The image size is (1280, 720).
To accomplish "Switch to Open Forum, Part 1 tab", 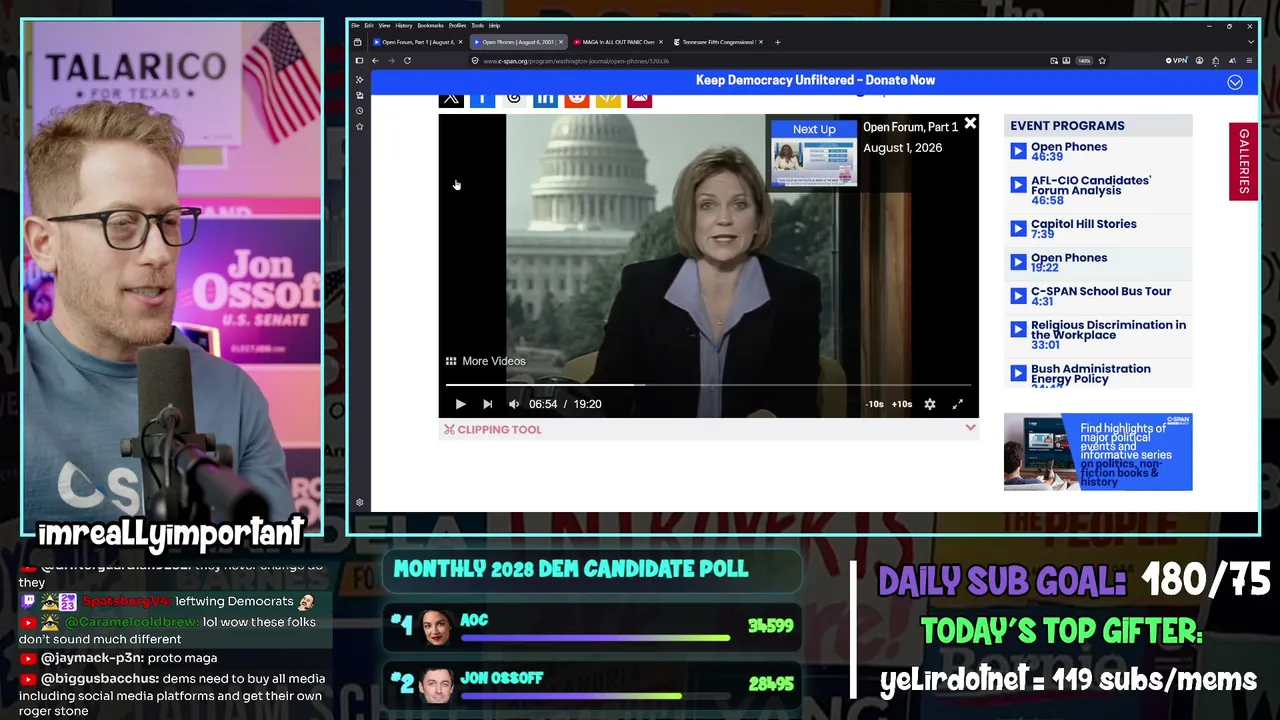I will [417, 42].
